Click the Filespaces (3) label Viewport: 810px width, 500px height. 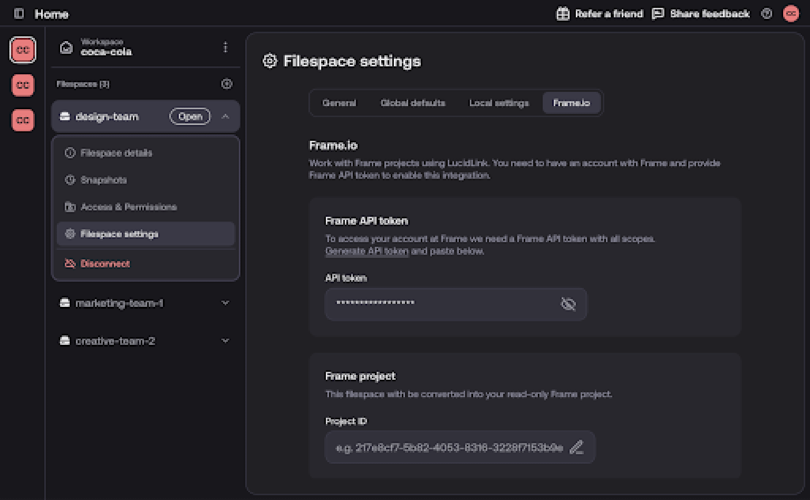click(x=83, y=84)
